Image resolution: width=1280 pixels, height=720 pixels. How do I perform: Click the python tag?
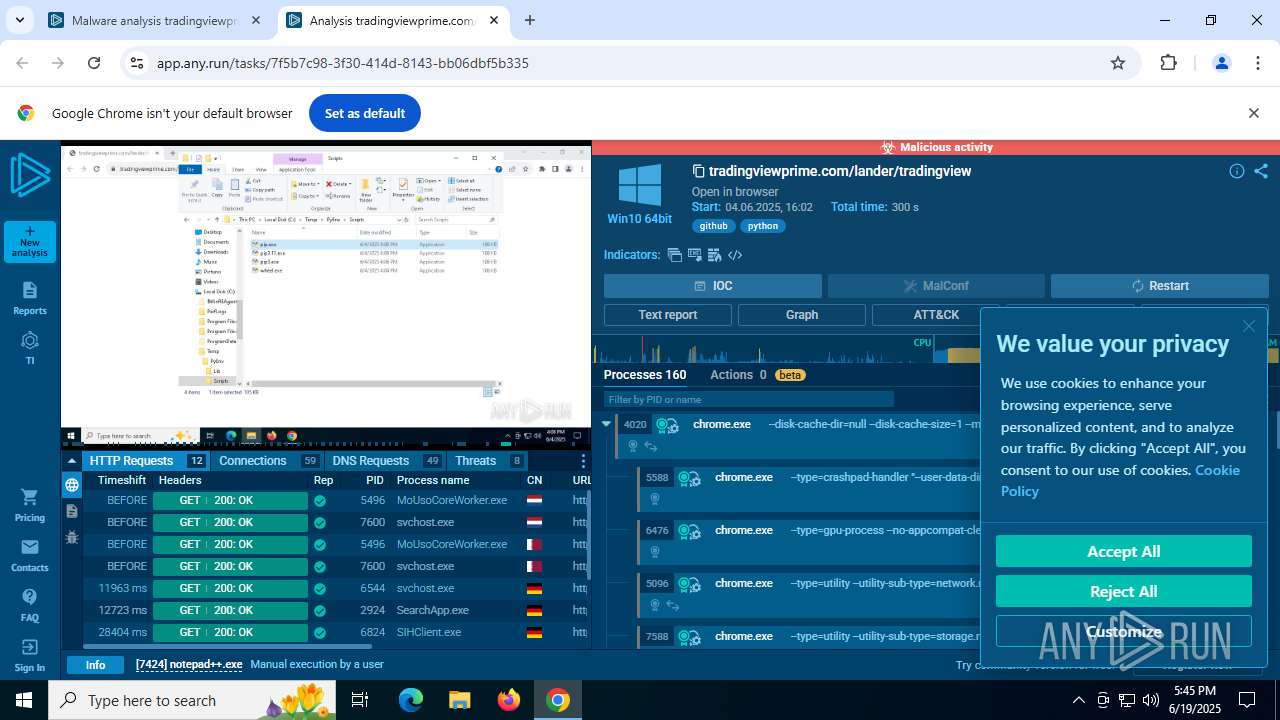[x=763, y=226]
